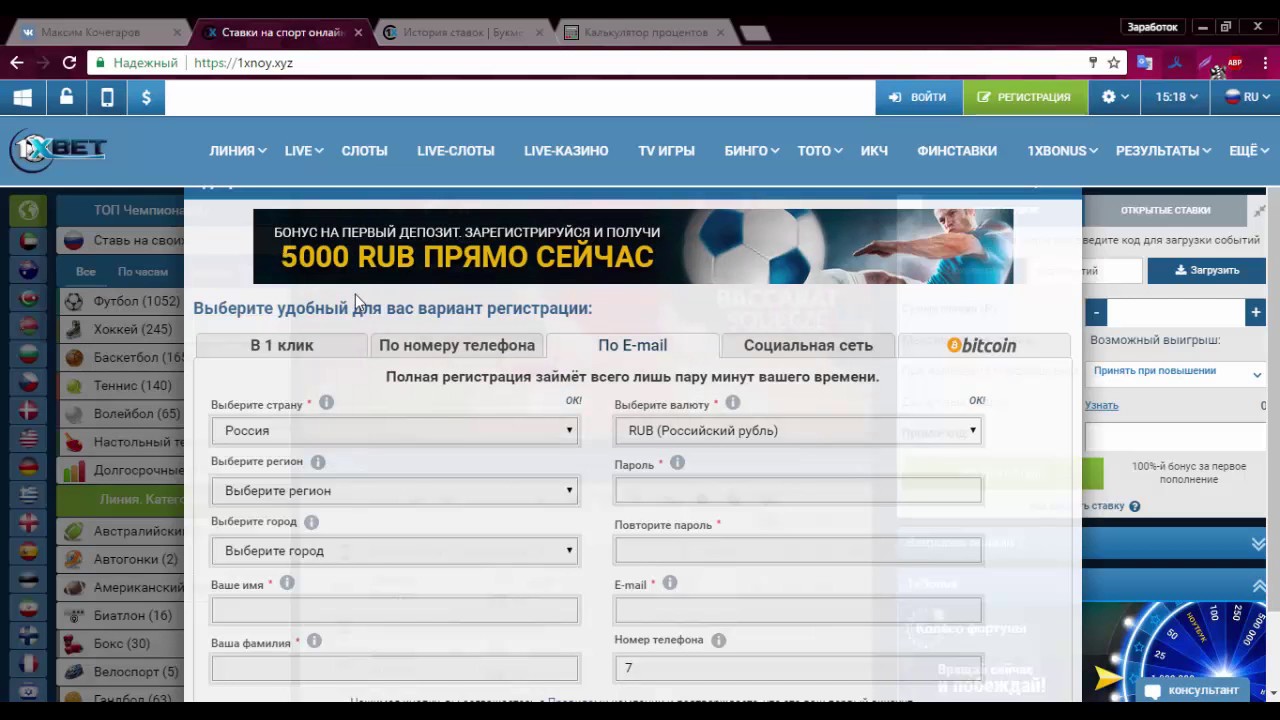Click the info icon next to Пароль
This screenshot has width=1280, height=720.
point(677,463)
